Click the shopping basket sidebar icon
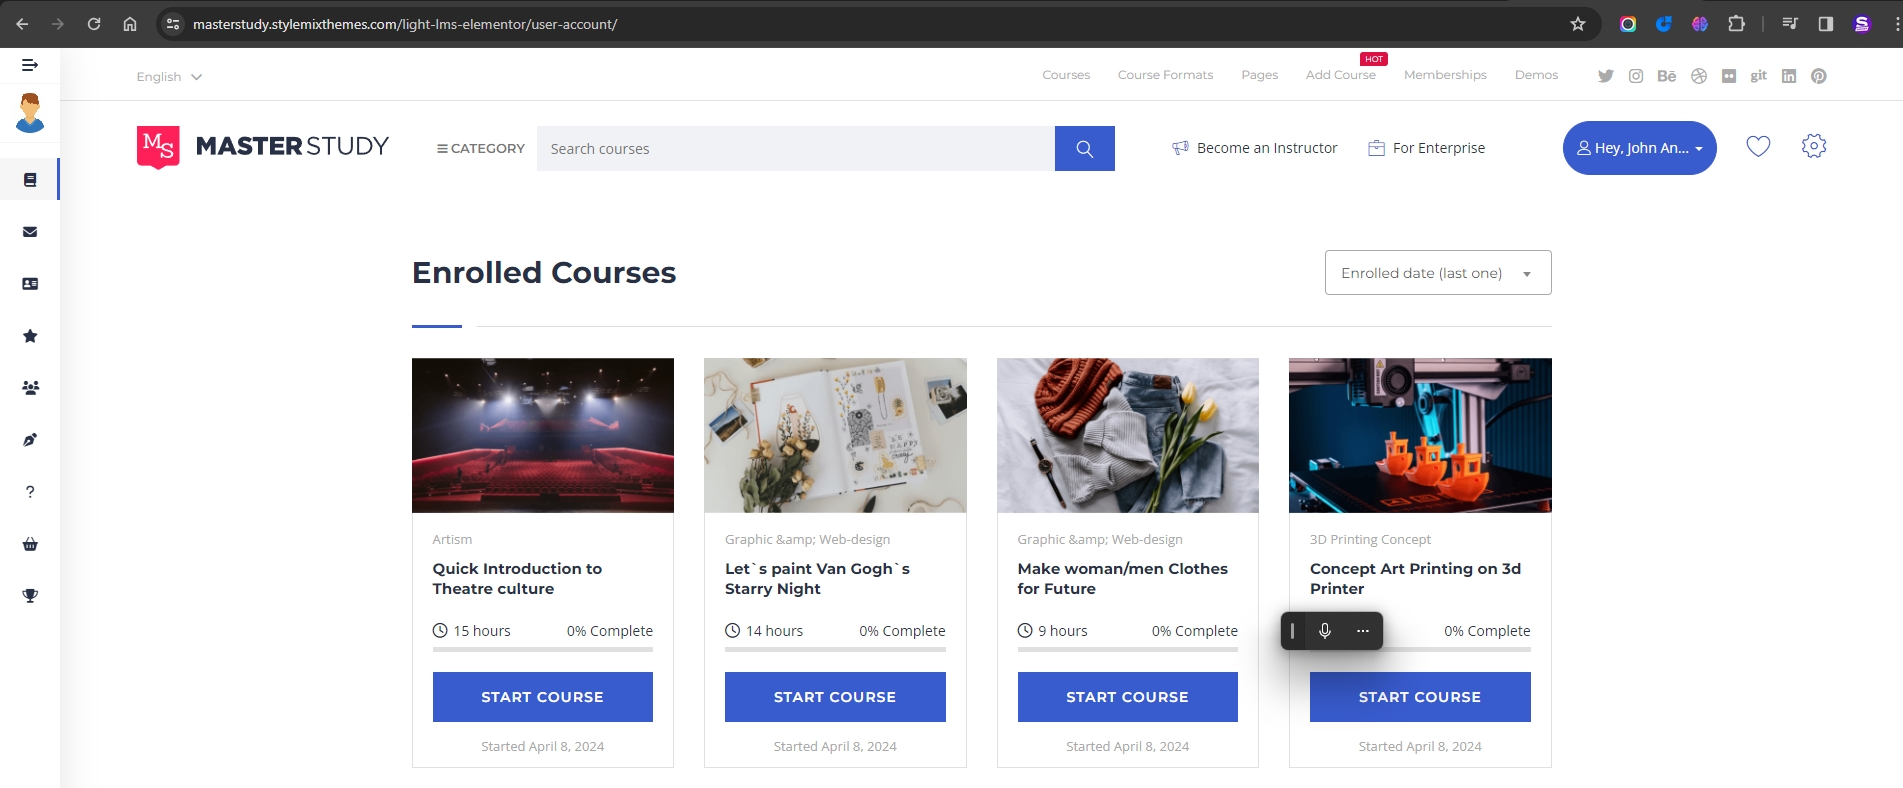1903x788 pixels. [x=30, y=544]
